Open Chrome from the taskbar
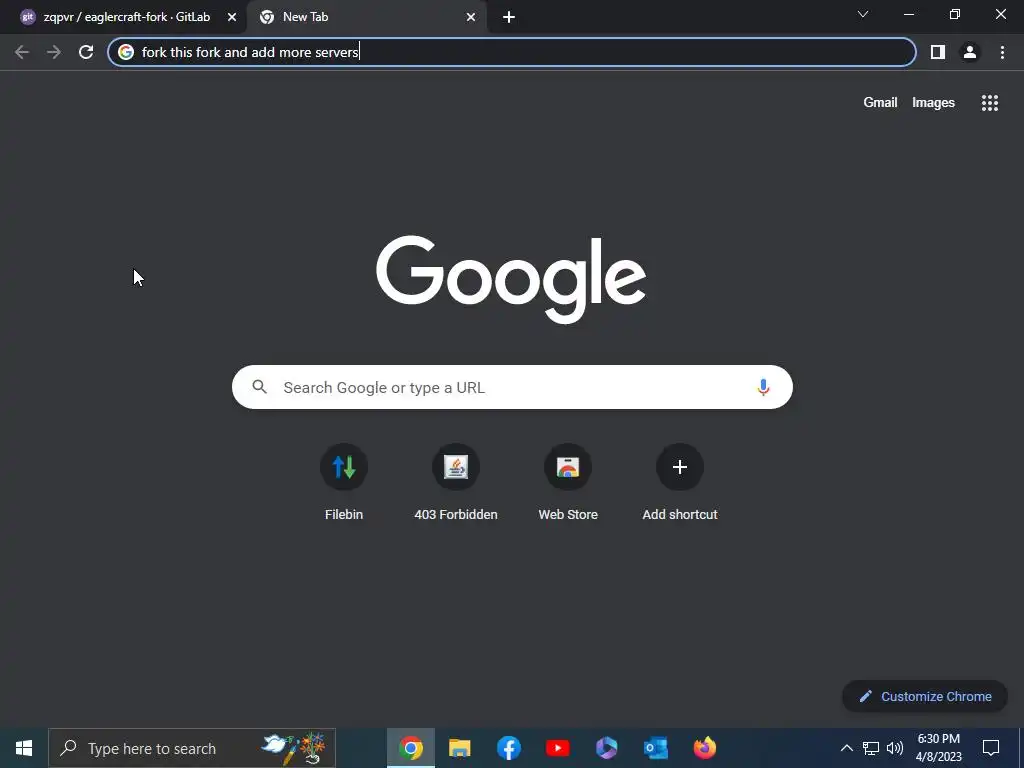1024x768 pixels. (x=411, y=748)
